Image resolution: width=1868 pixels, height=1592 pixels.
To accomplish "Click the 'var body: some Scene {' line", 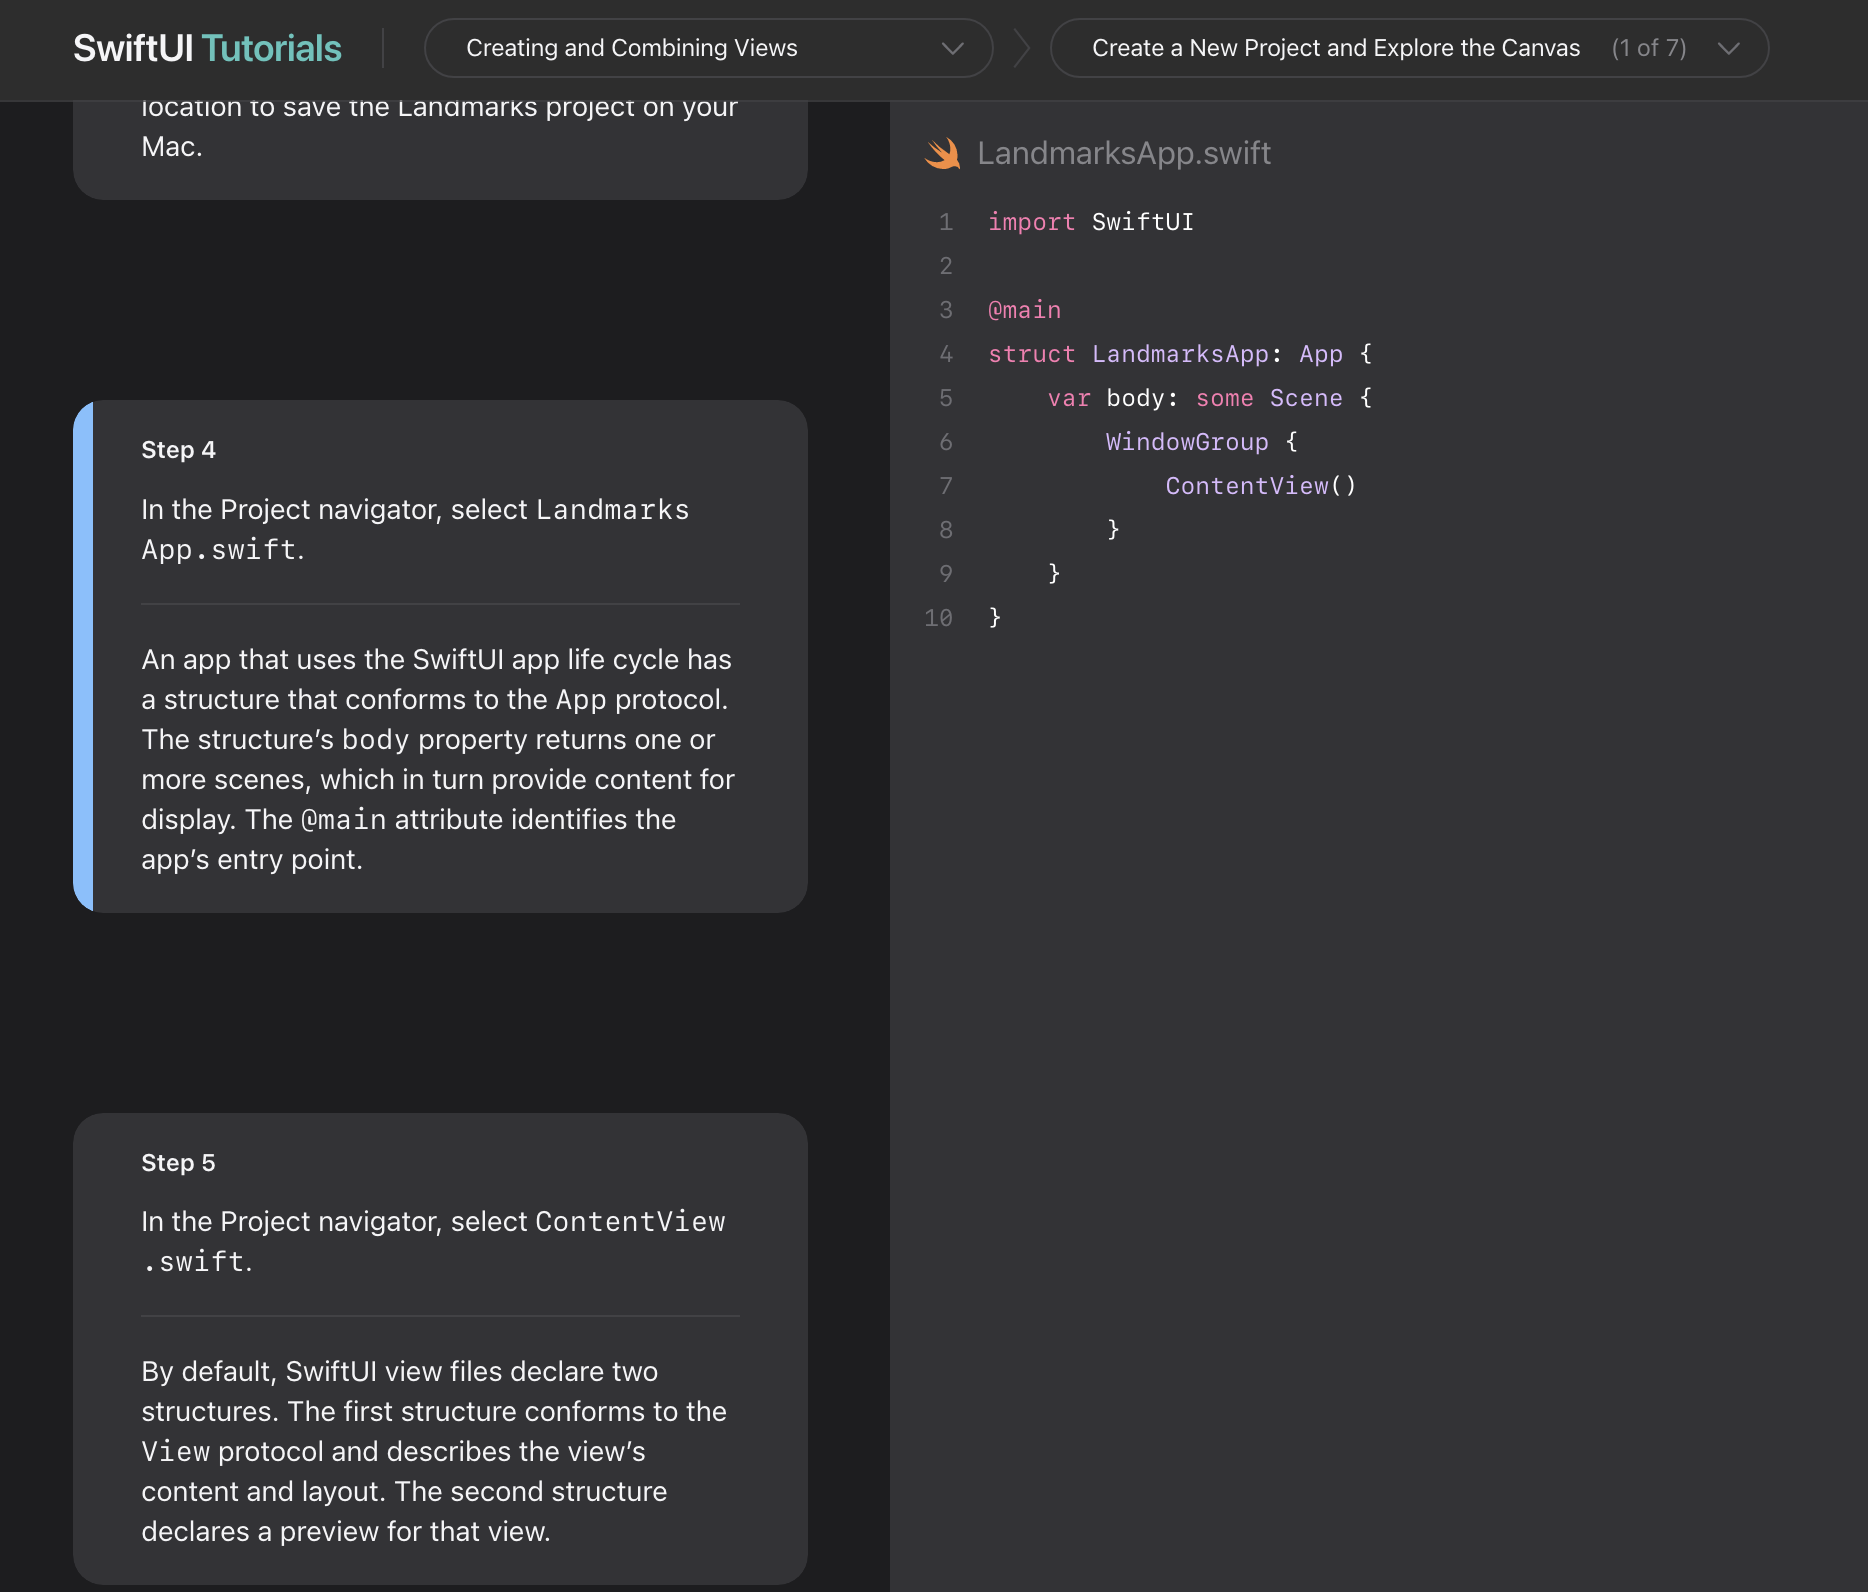I will pos(1210,398).
